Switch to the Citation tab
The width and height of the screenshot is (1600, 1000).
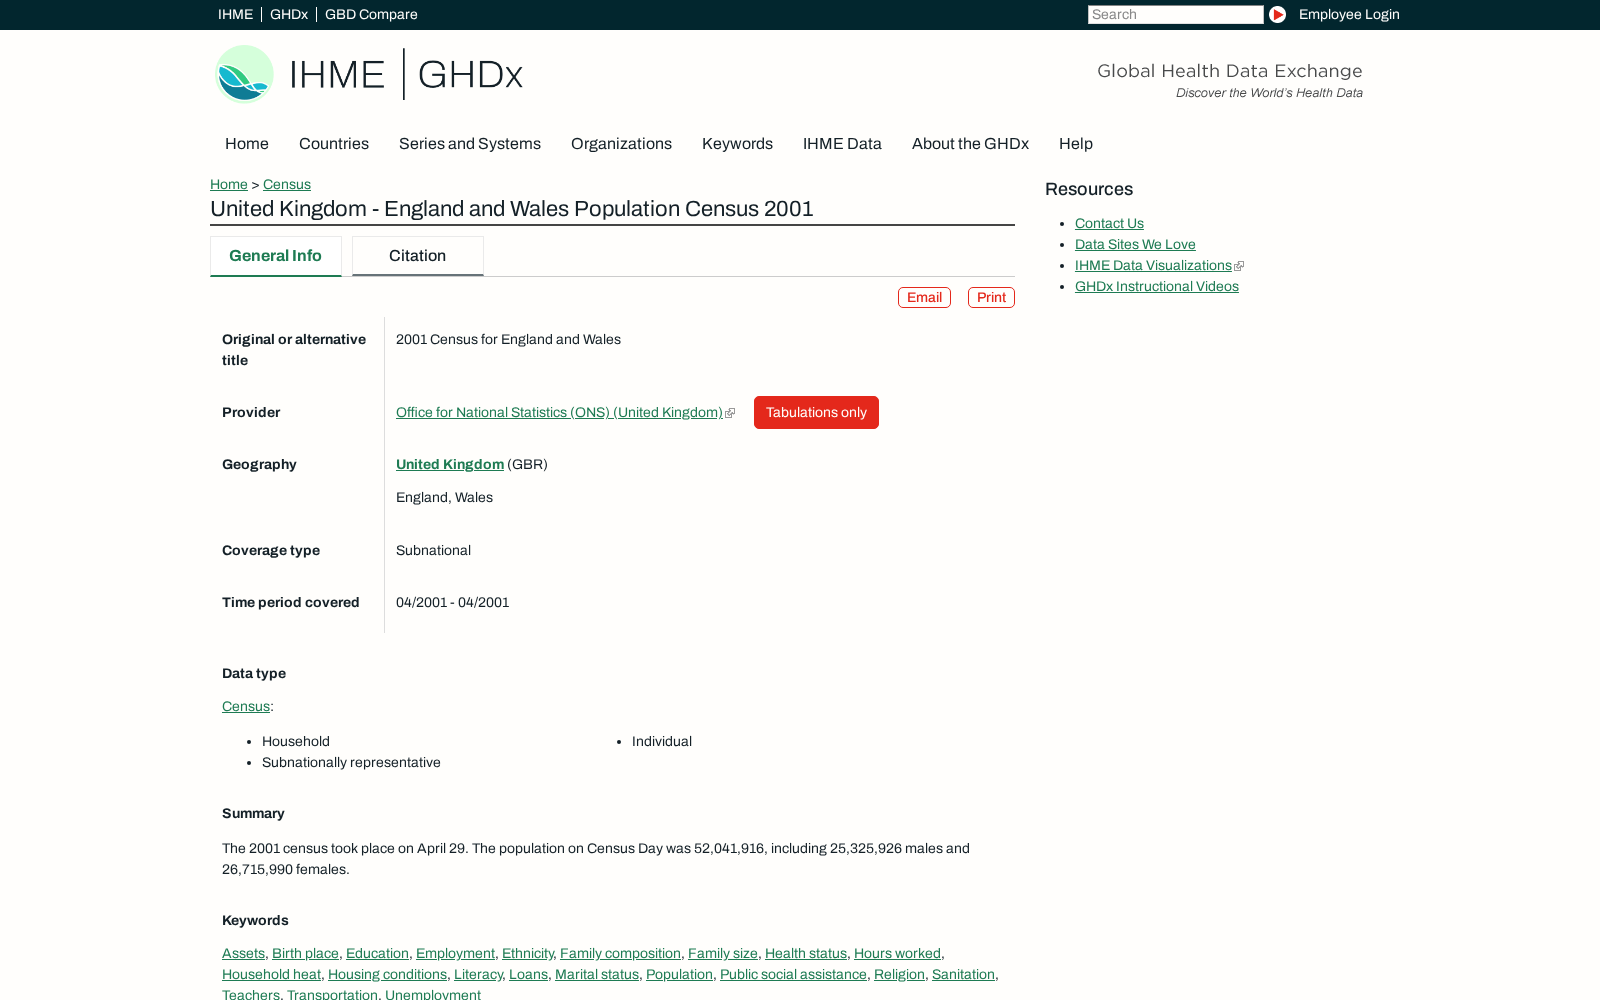(418, 256)
